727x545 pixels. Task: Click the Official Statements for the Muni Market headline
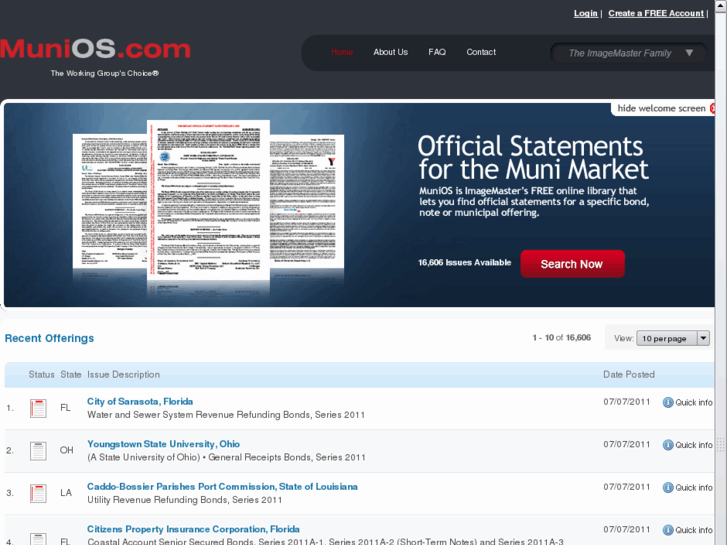coord(533,158)
